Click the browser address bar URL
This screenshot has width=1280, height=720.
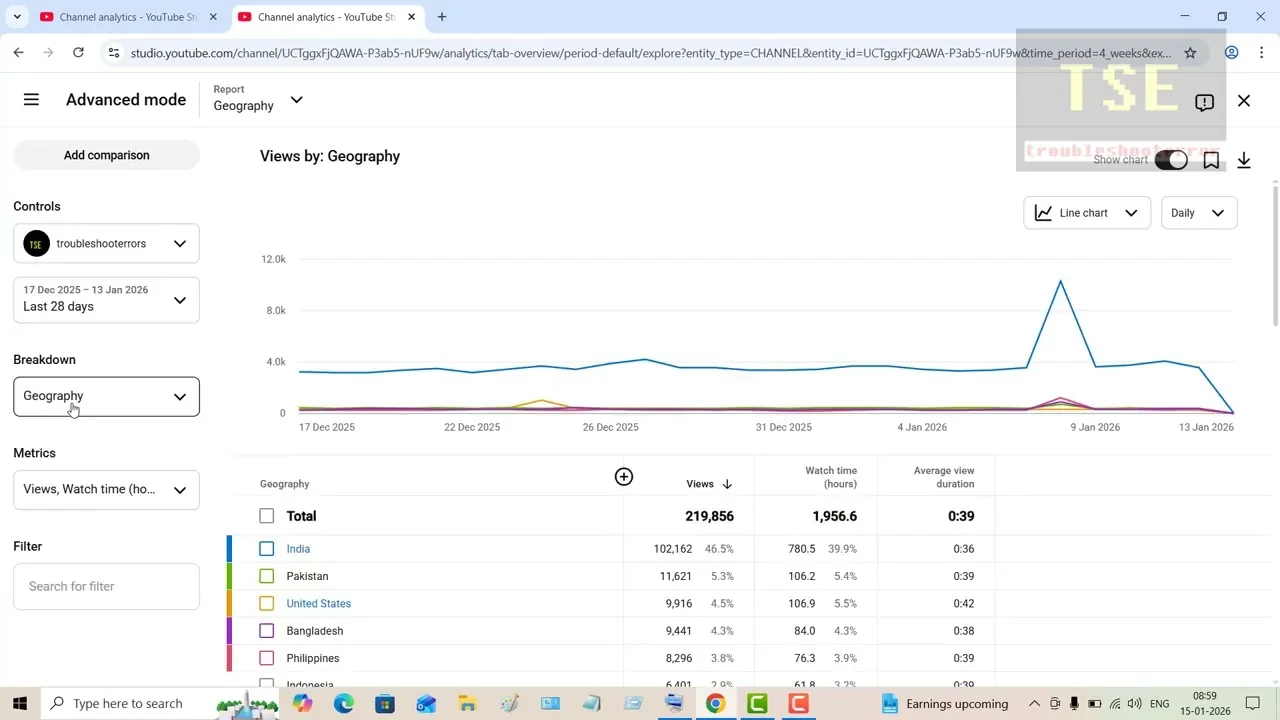650,53
